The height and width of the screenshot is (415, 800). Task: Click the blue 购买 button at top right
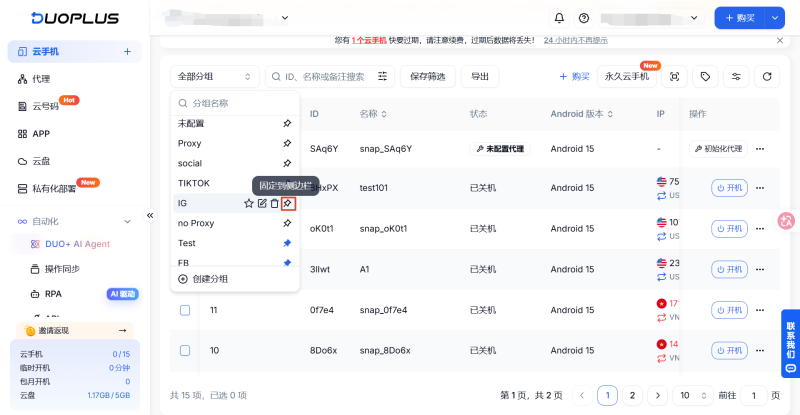tap(740, 18)
